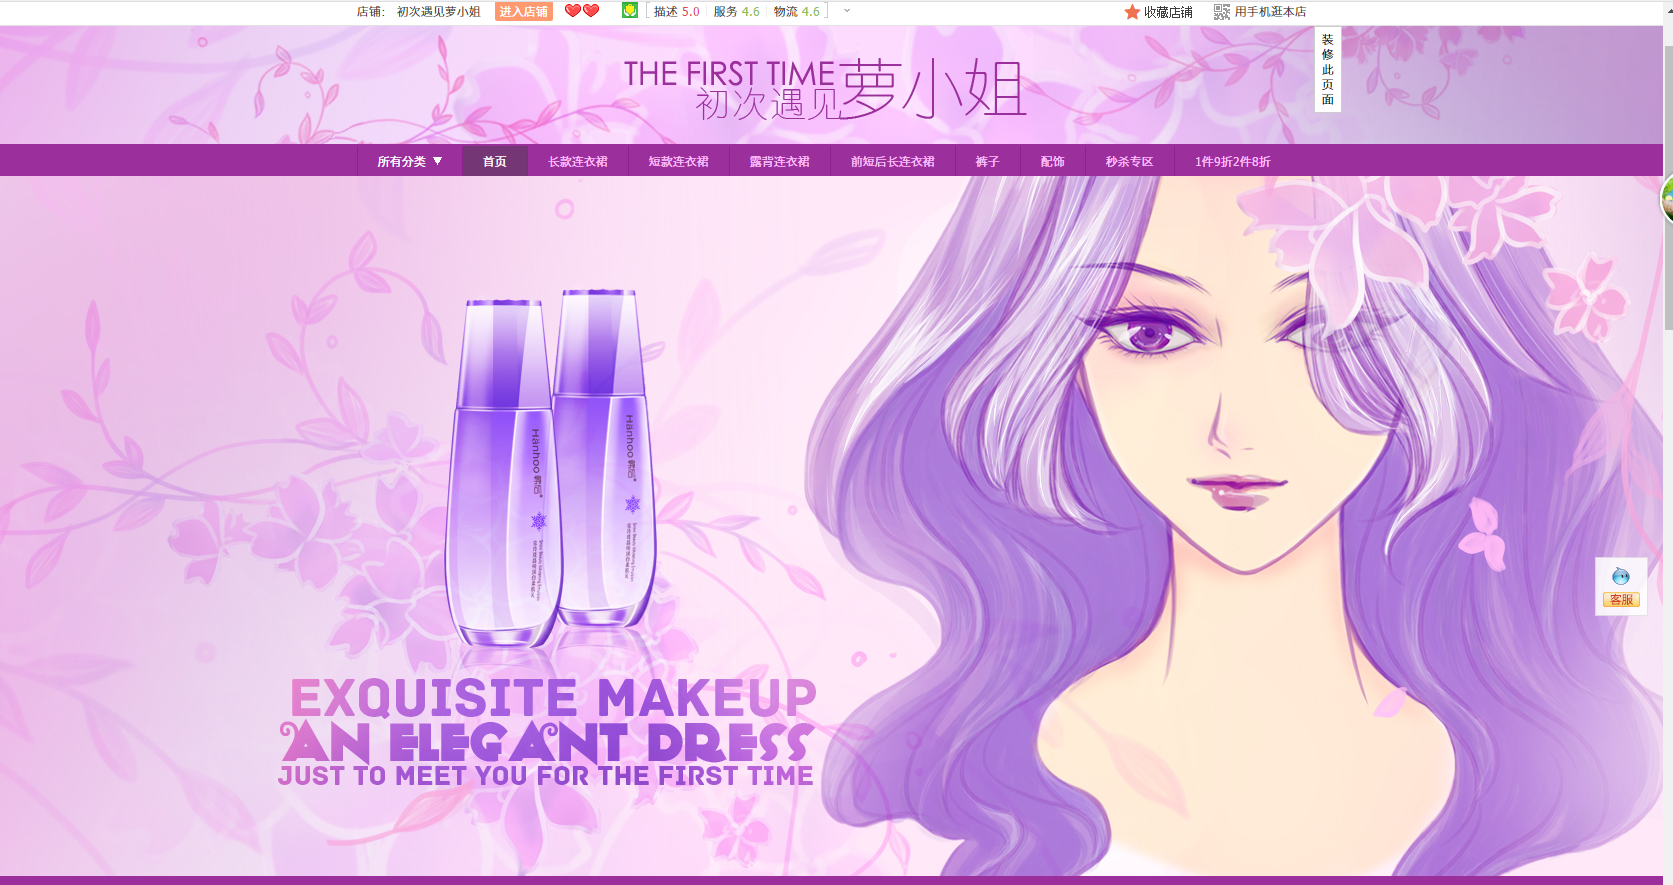The width and height of the screenshot is (1673, 885).
Task: Click the star icon beside 收藏店铺
Action: (x=1132, y=12)
